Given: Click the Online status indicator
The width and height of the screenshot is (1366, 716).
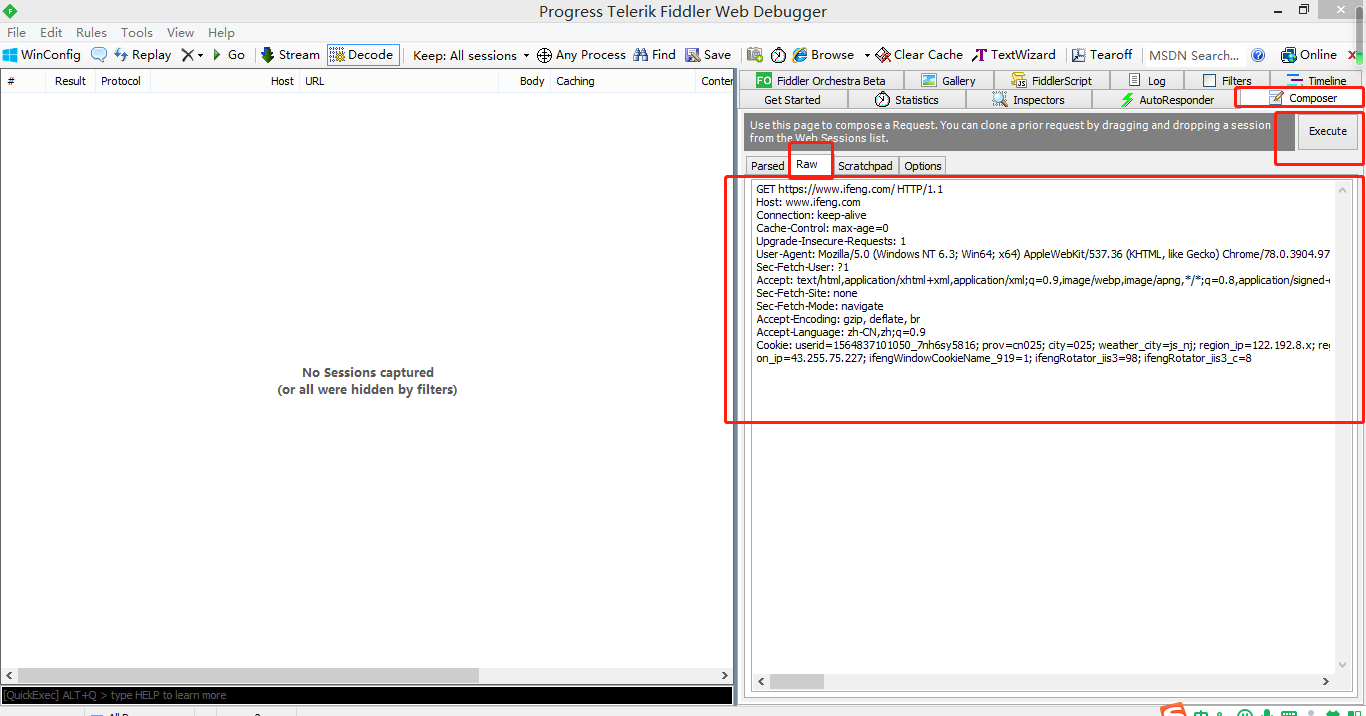Looking at the screenshot, I should [x=1309, y=55].
